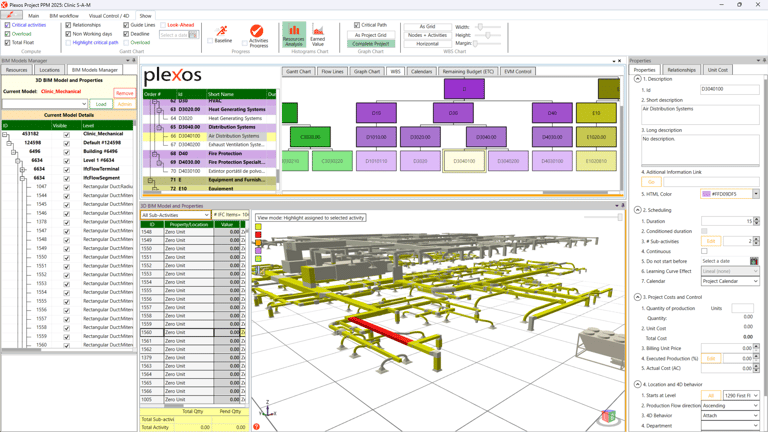Open the Production Flow direction dropdown
The width and height of the screenshot is (768, 432).
click(x=730, y=406)
